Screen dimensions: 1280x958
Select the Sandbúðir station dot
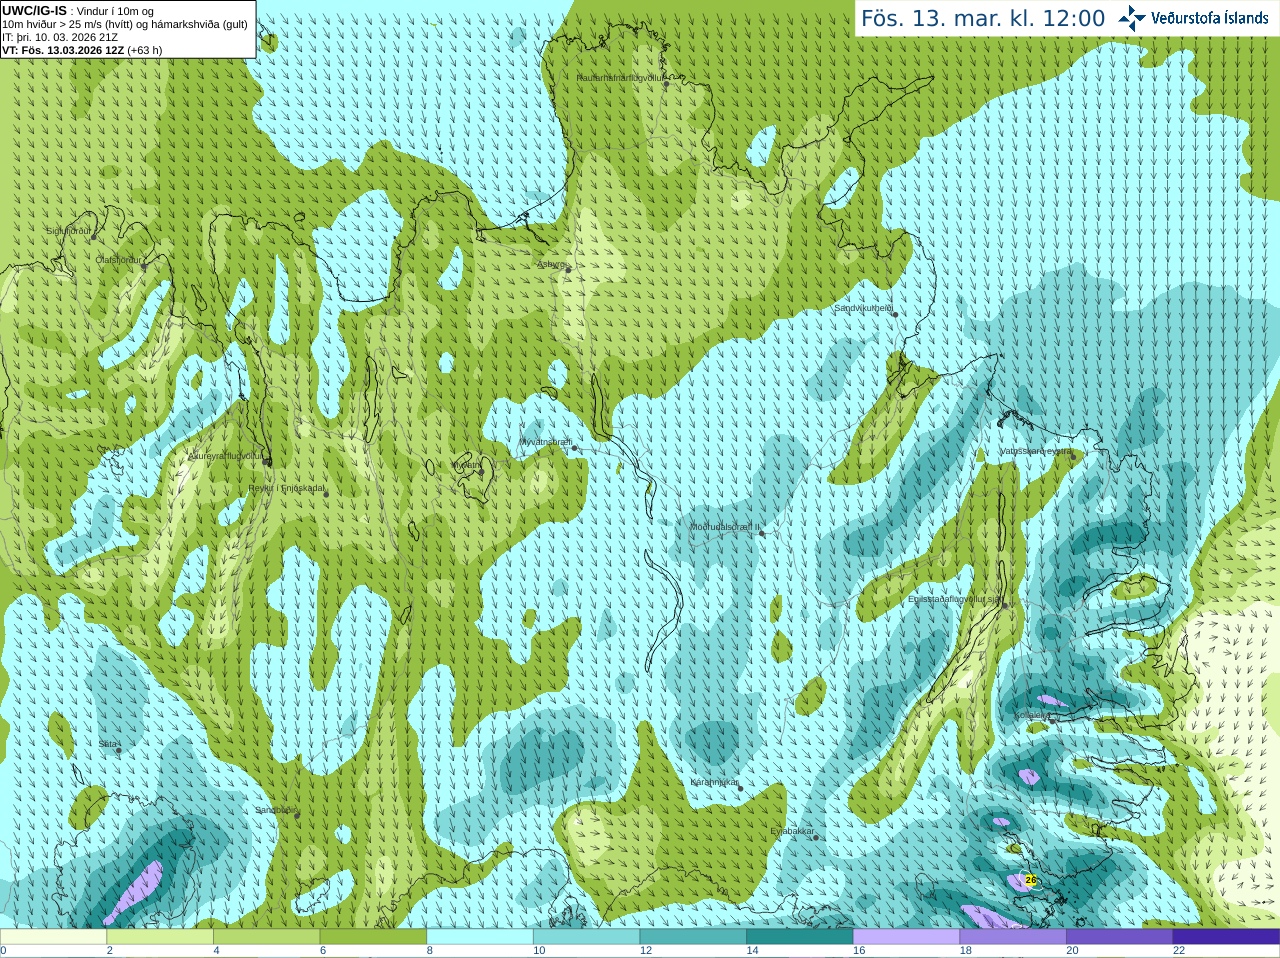(x=297, y=816)
